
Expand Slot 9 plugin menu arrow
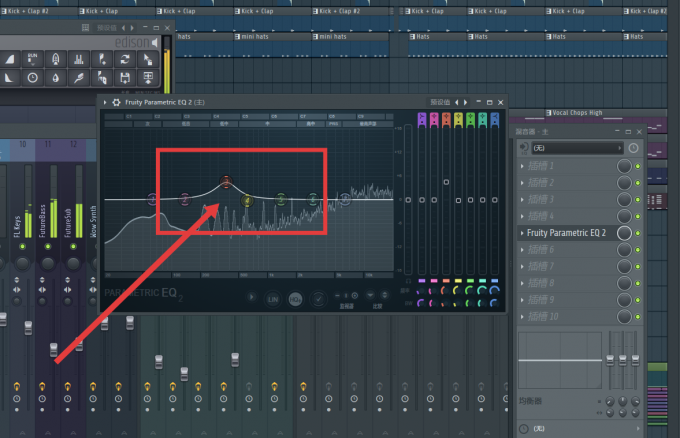click(x=522, y=300)
